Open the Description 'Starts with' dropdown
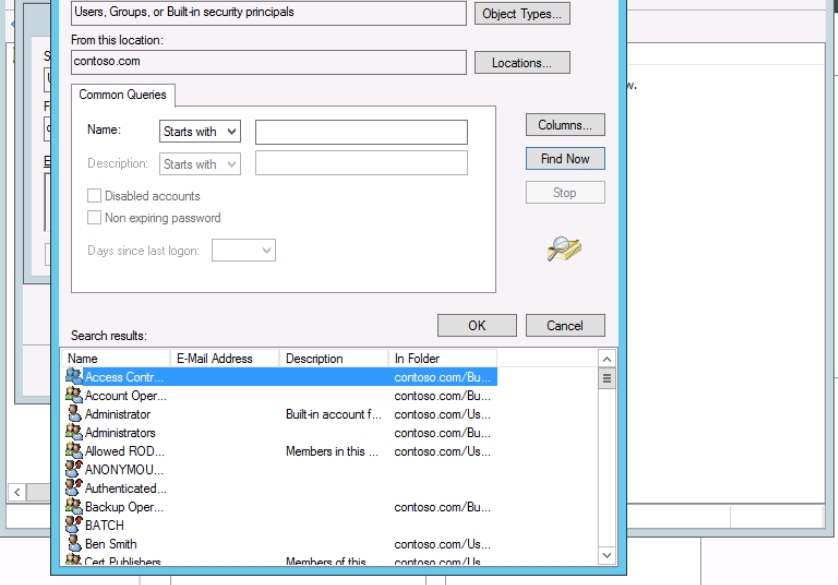This screenshot has width=838, height=585. [200, 164]
